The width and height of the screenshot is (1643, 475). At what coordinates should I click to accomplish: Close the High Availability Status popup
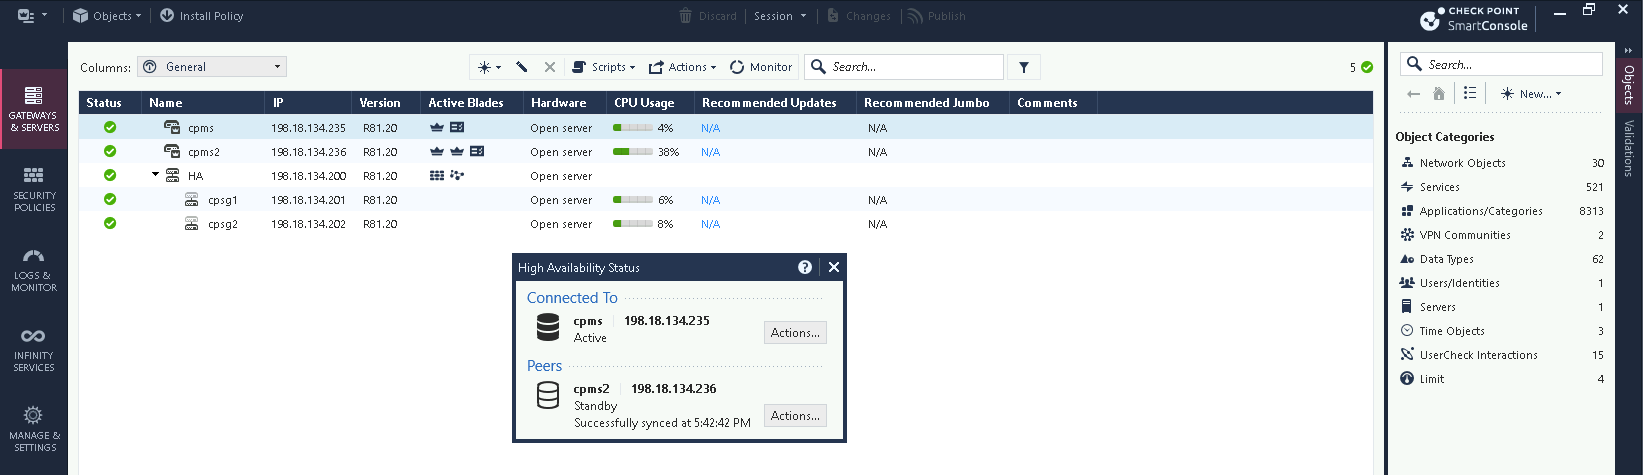[834, 267]
